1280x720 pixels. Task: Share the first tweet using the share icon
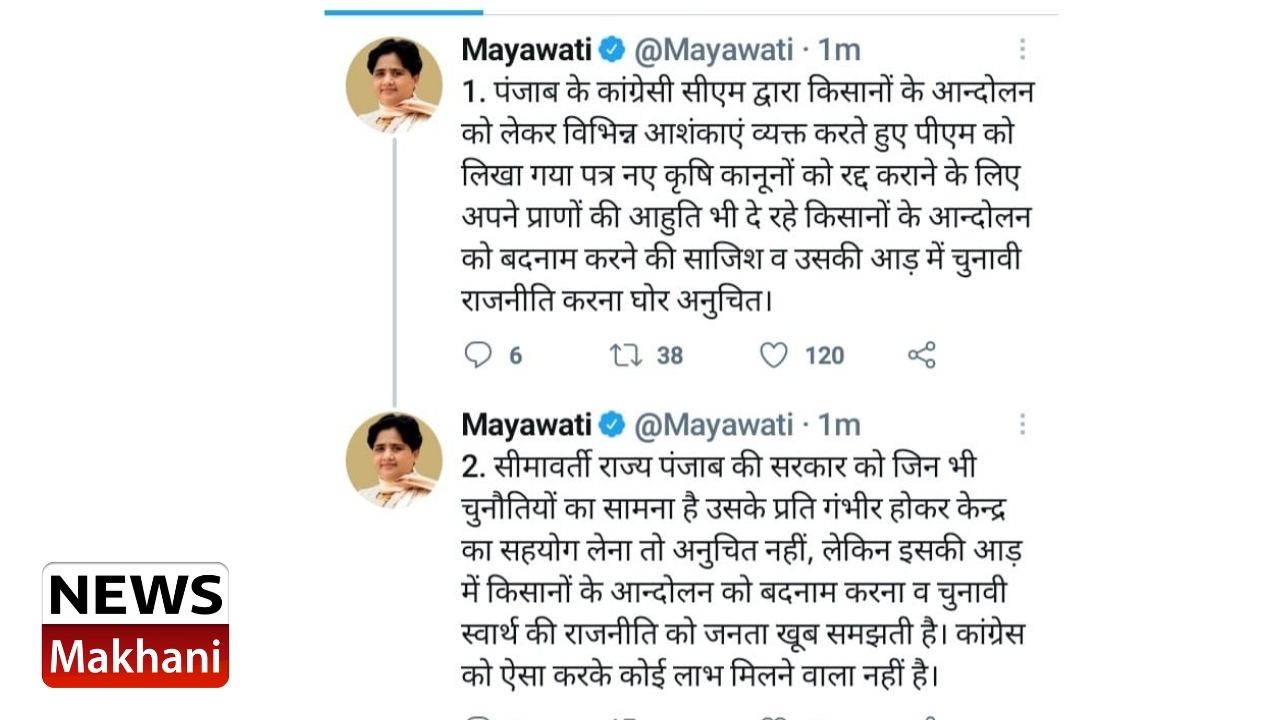pyautogui.click(x=921, y=355)
